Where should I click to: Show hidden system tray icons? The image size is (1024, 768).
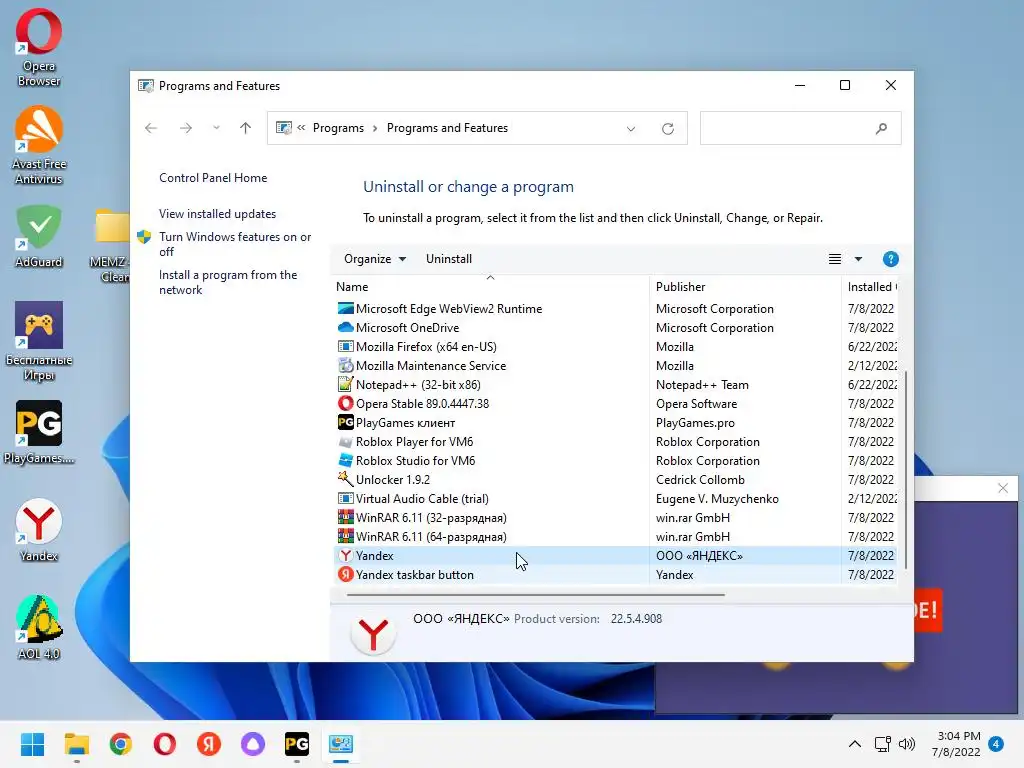[x=854, y=744]
